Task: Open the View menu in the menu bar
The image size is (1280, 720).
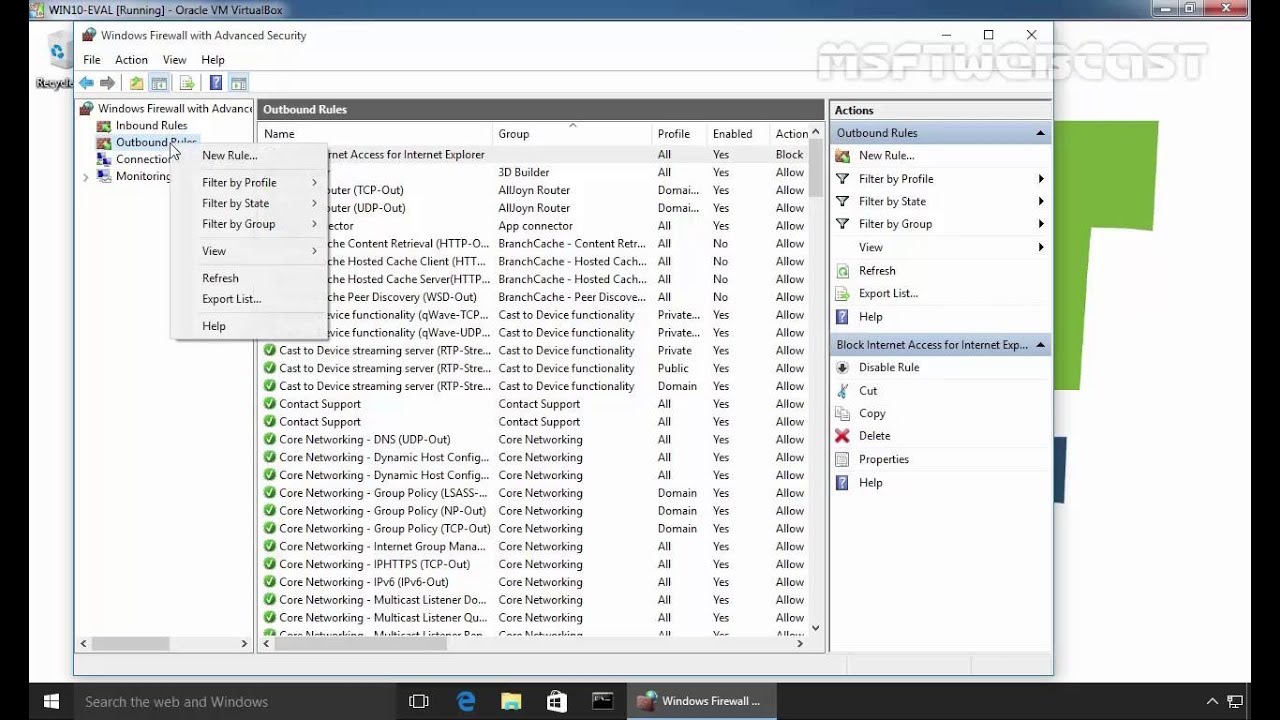Action: [x=174, y=60]
